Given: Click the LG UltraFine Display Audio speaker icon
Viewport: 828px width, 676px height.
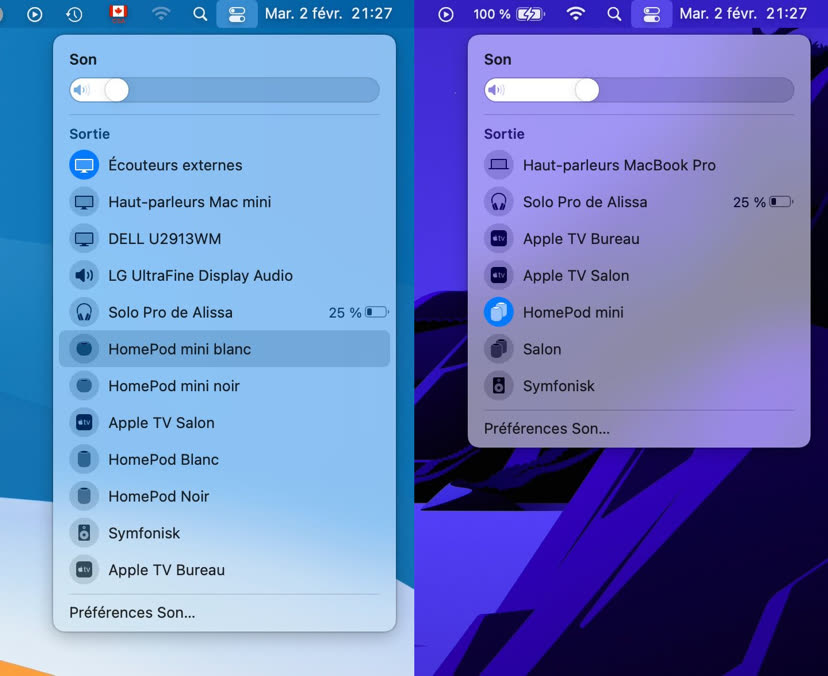Looking at the screenshot, I should click(84, 276).
